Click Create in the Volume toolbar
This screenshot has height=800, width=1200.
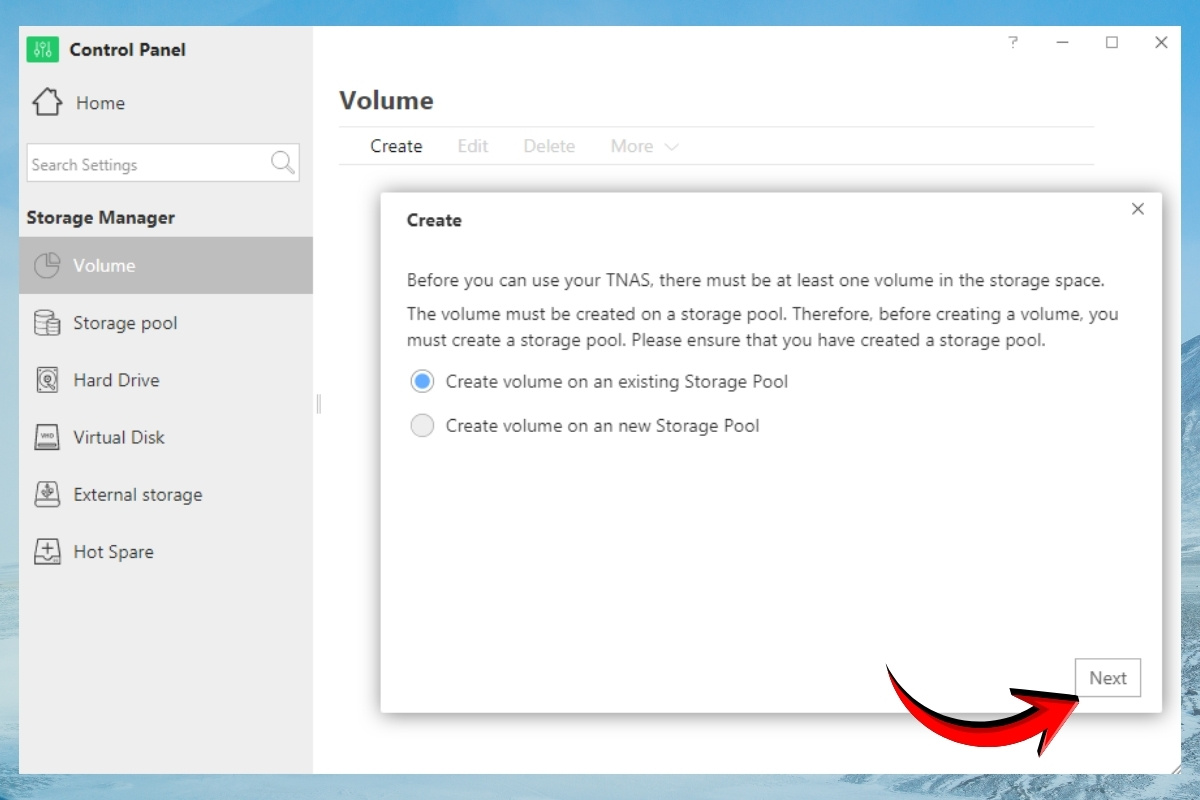pyautogui.click(x=396, y=146)
